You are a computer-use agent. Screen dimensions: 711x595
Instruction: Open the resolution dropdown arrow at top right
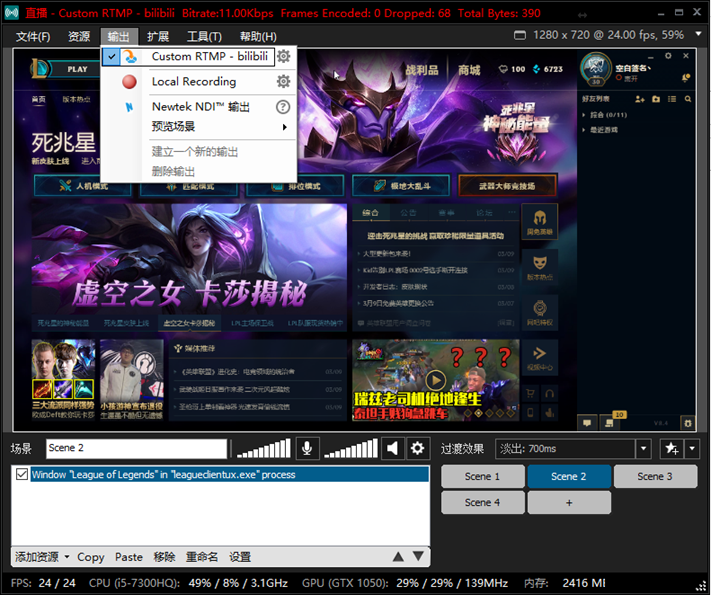698,34
